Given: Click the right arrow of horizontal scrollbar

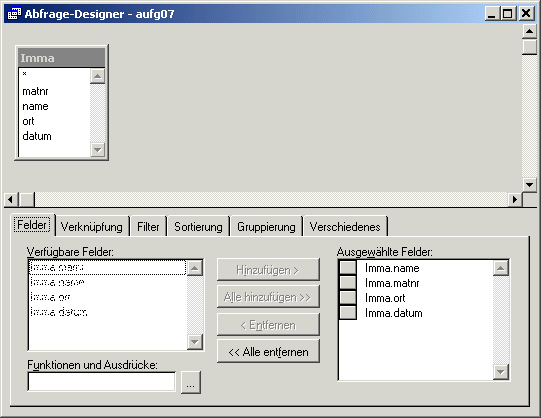Looking at the screenshot, I should [515, 199].
